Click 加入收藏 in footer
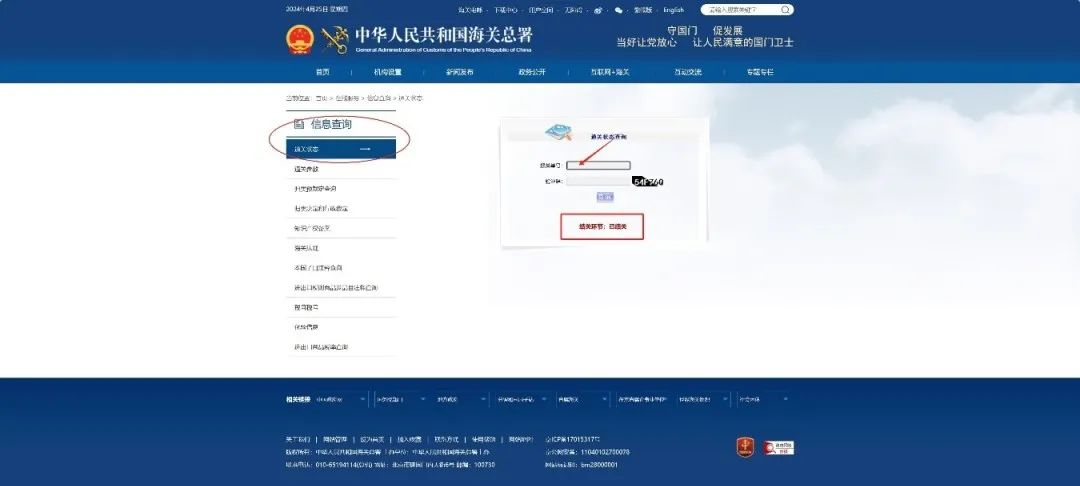The image size is (1080, 486). (x=409, y=439)
